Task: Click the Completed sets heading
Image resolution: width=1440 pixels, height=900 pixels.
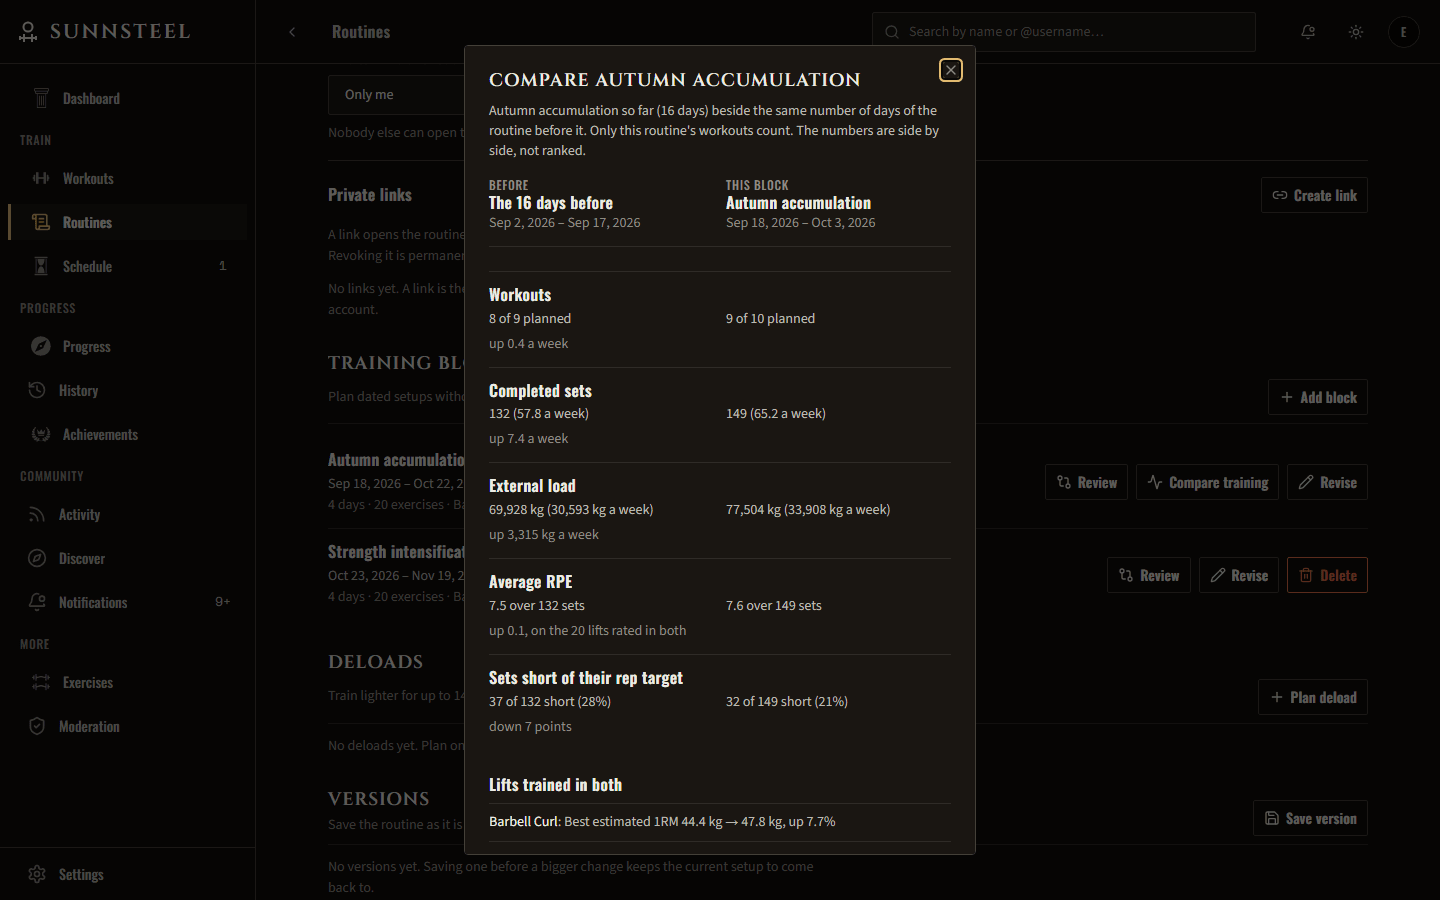Action: point(540,391)
